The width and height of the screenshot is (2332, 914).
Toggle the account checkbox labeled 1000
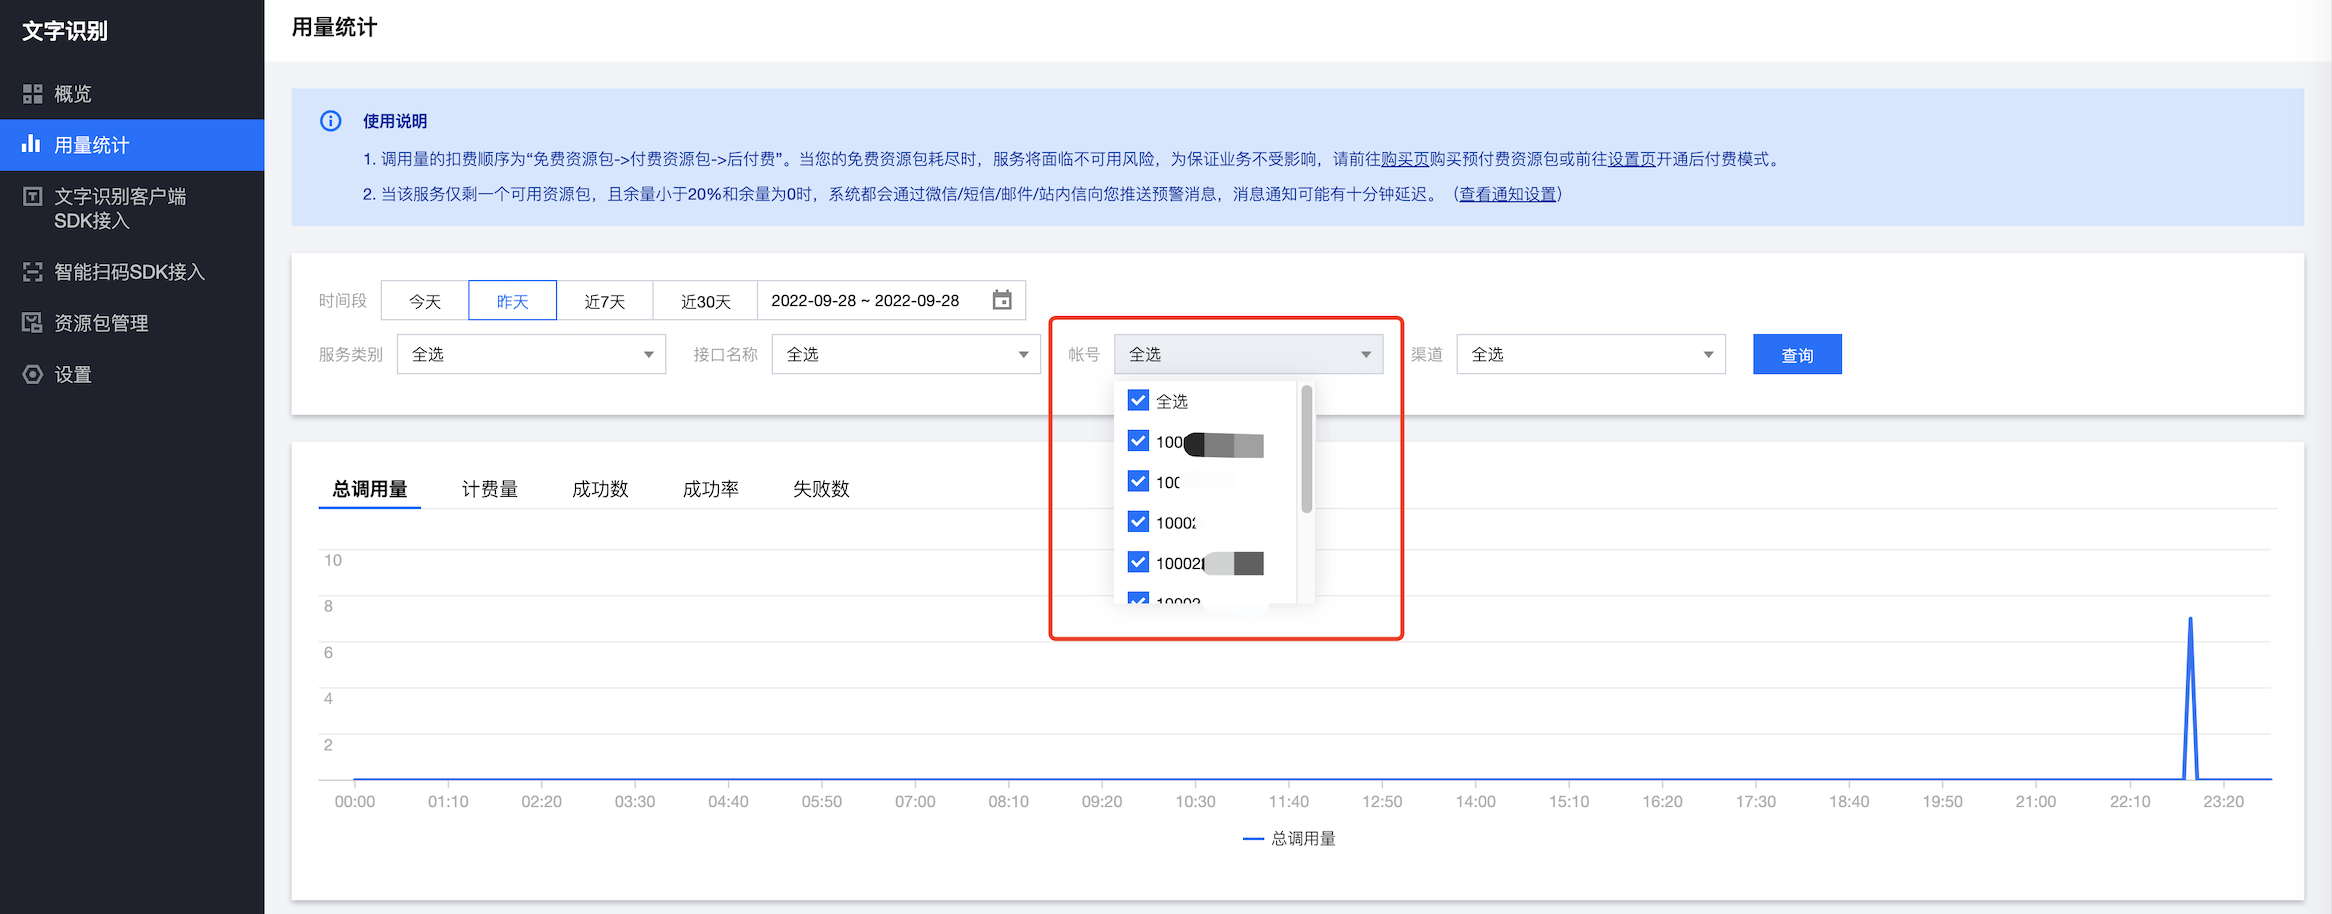tap(1138, 522)
